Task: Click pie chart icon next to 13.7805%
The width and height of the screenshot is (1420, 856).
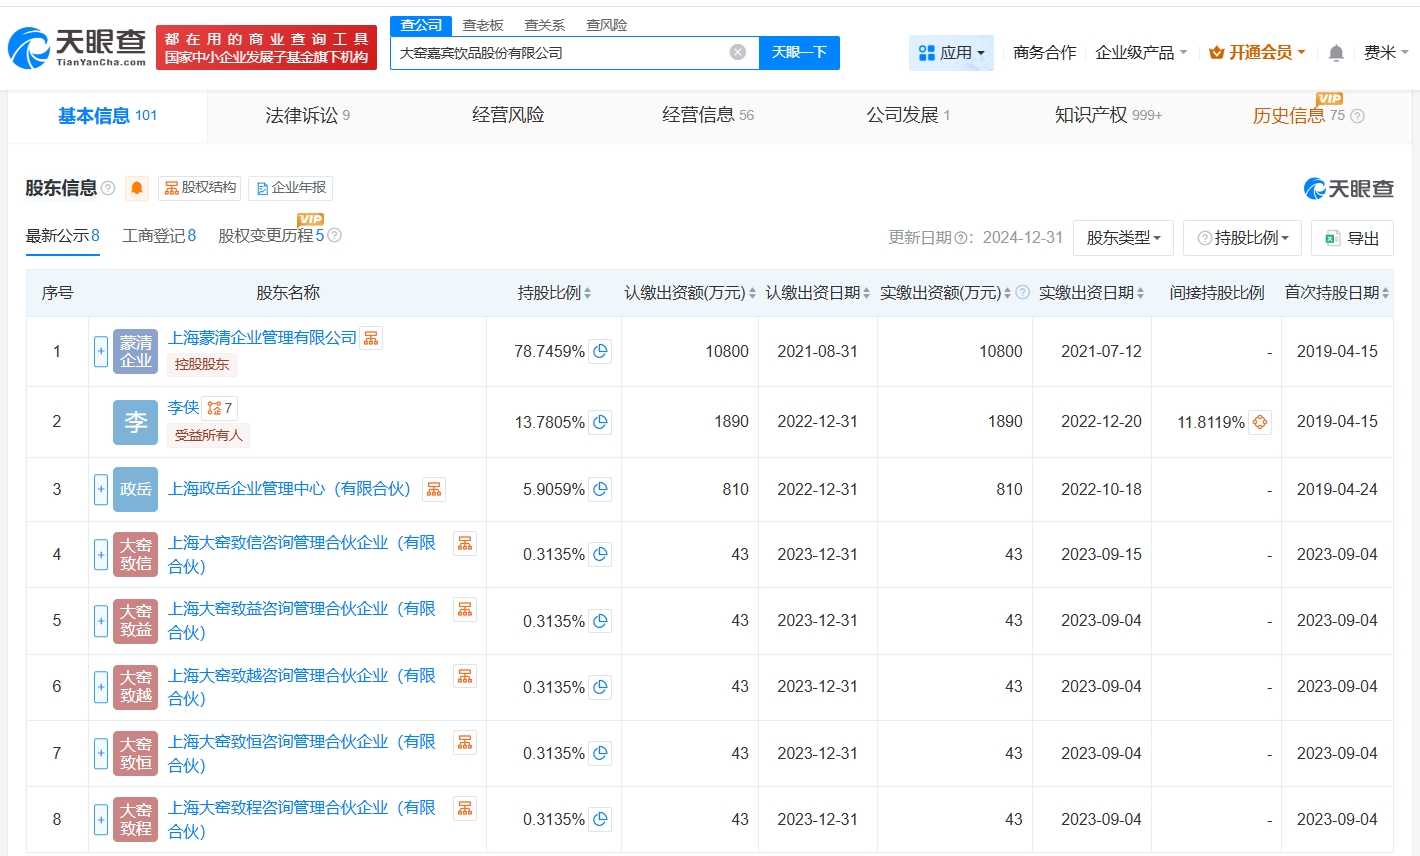Action: [x=600, y=422]
